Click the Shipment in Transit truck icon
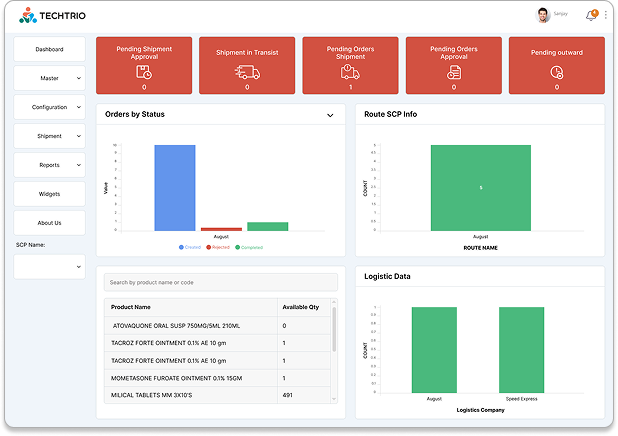The image size is (618, 436). click(x=247, y=73)
